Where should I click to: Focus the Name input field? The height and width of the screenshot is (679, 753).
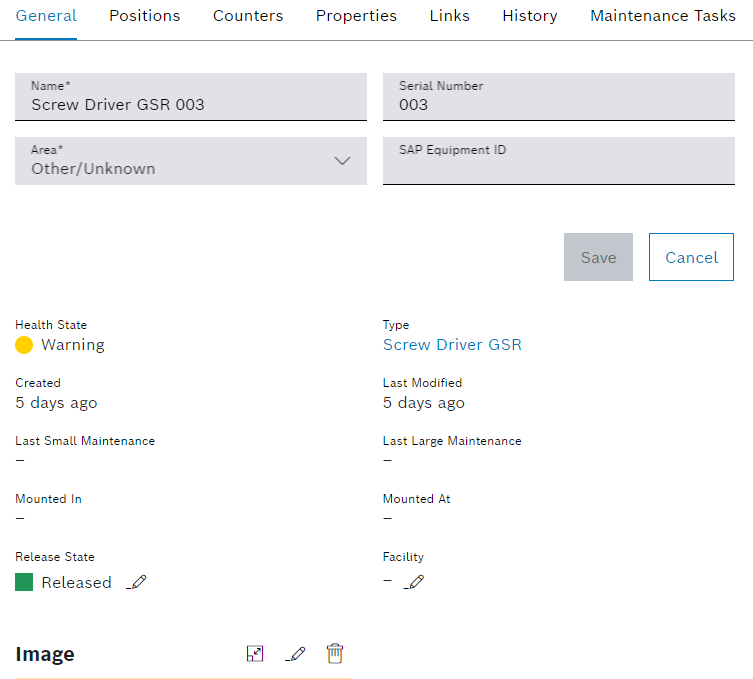click(x=191, y=97)
